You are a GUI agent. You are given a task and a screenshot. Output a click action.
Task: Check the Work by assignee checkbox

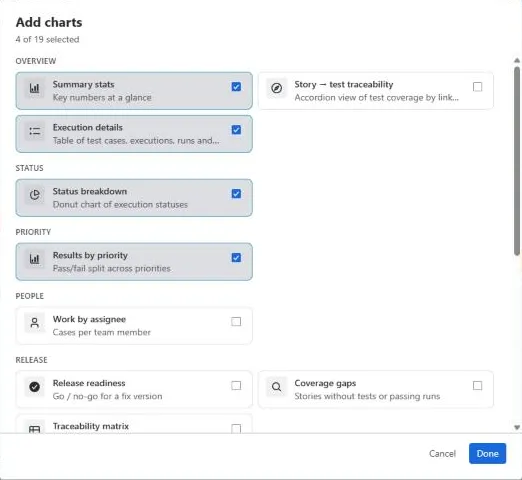[x=236, y=322]
